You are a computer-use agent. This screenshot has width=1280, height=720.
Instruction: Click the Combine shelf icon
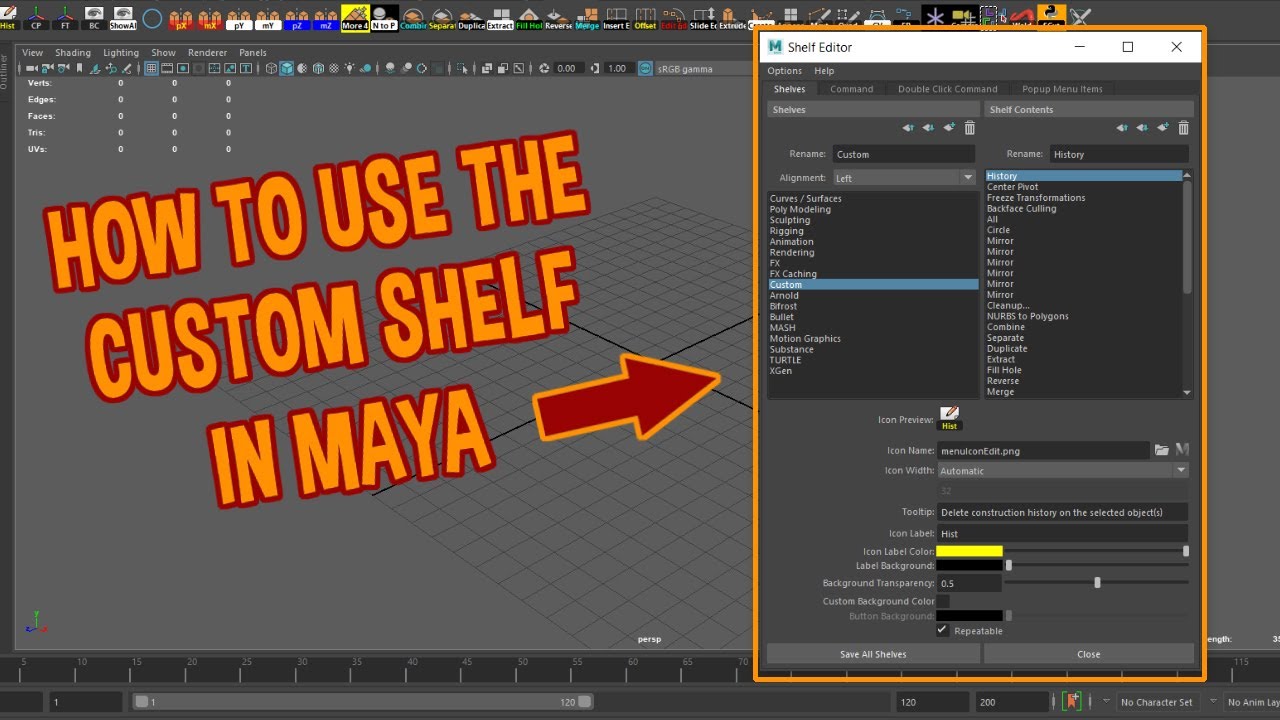click(413, 18)
